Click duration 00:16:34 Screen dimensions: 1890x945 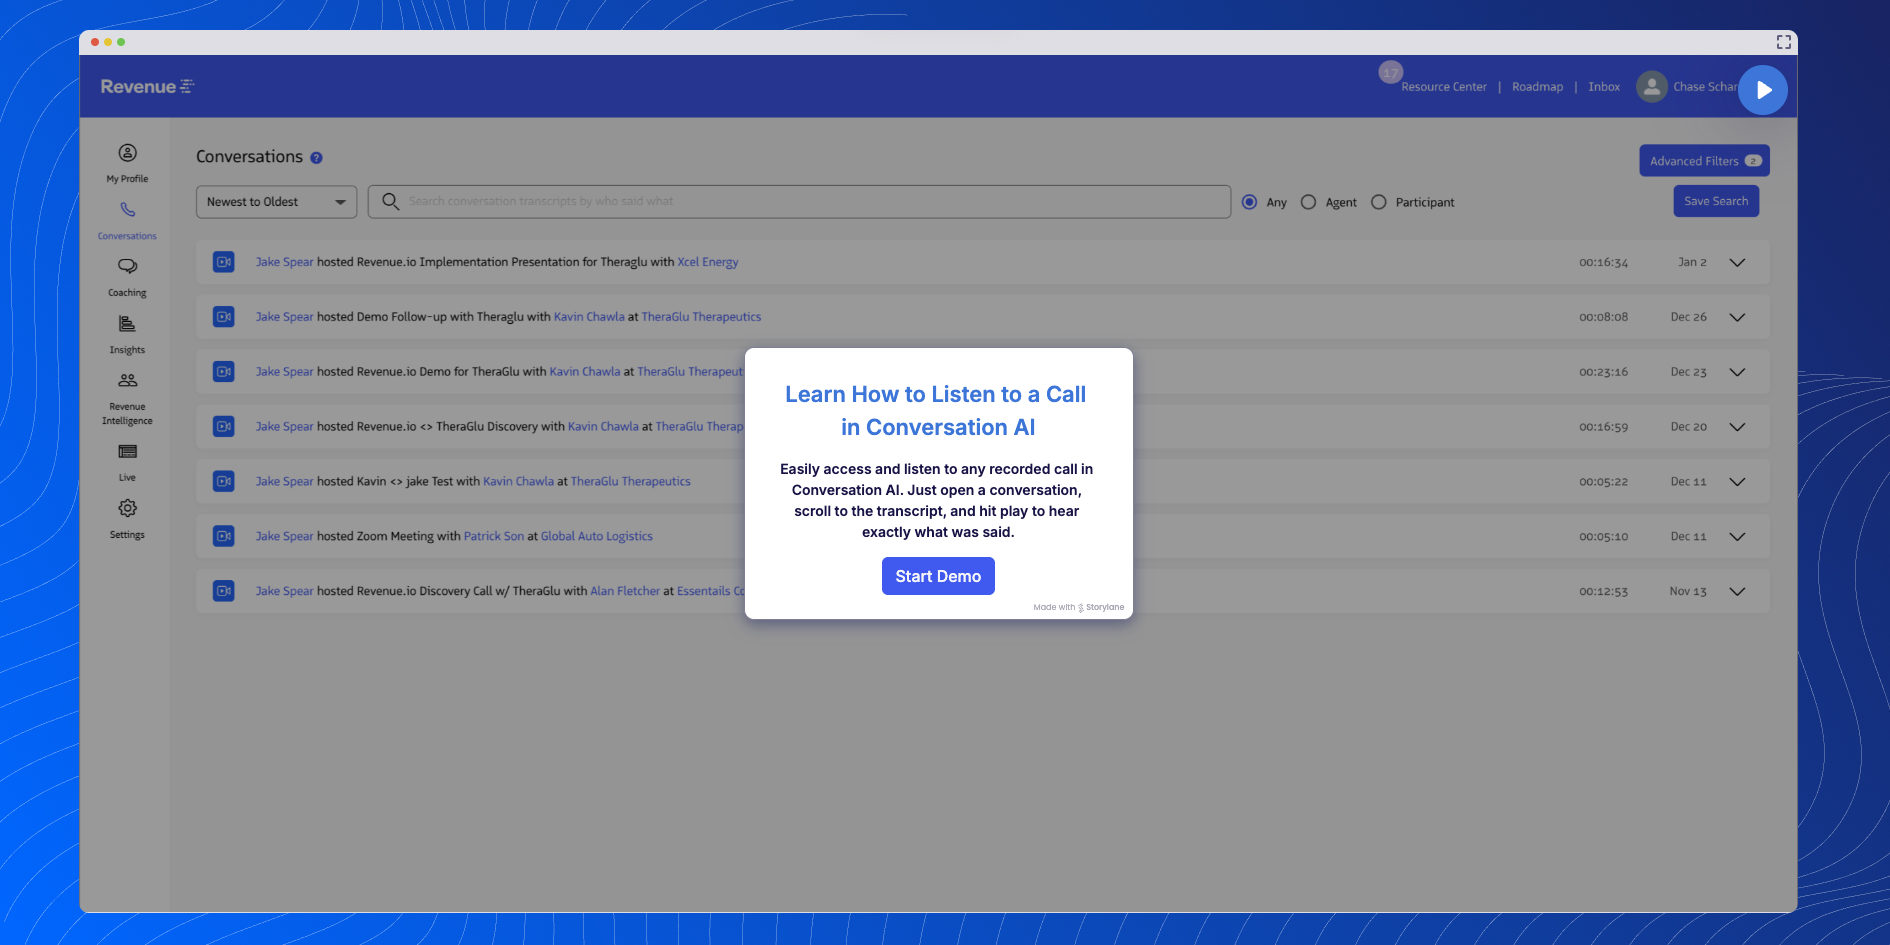[x=1603, y=263]
